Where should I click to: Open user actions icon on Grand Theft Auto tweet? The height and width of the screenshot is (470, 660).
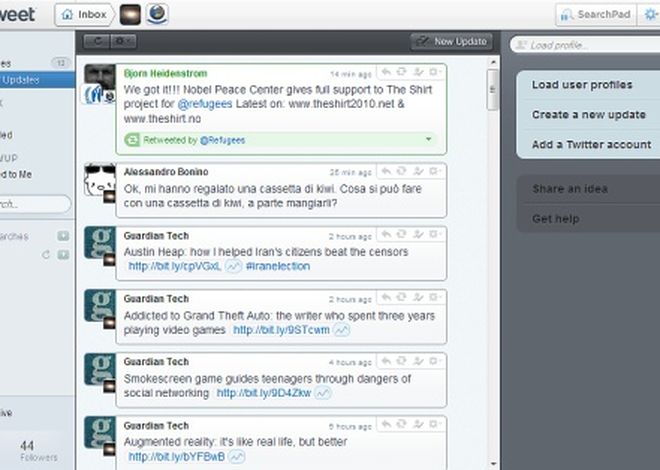(418, 297)
